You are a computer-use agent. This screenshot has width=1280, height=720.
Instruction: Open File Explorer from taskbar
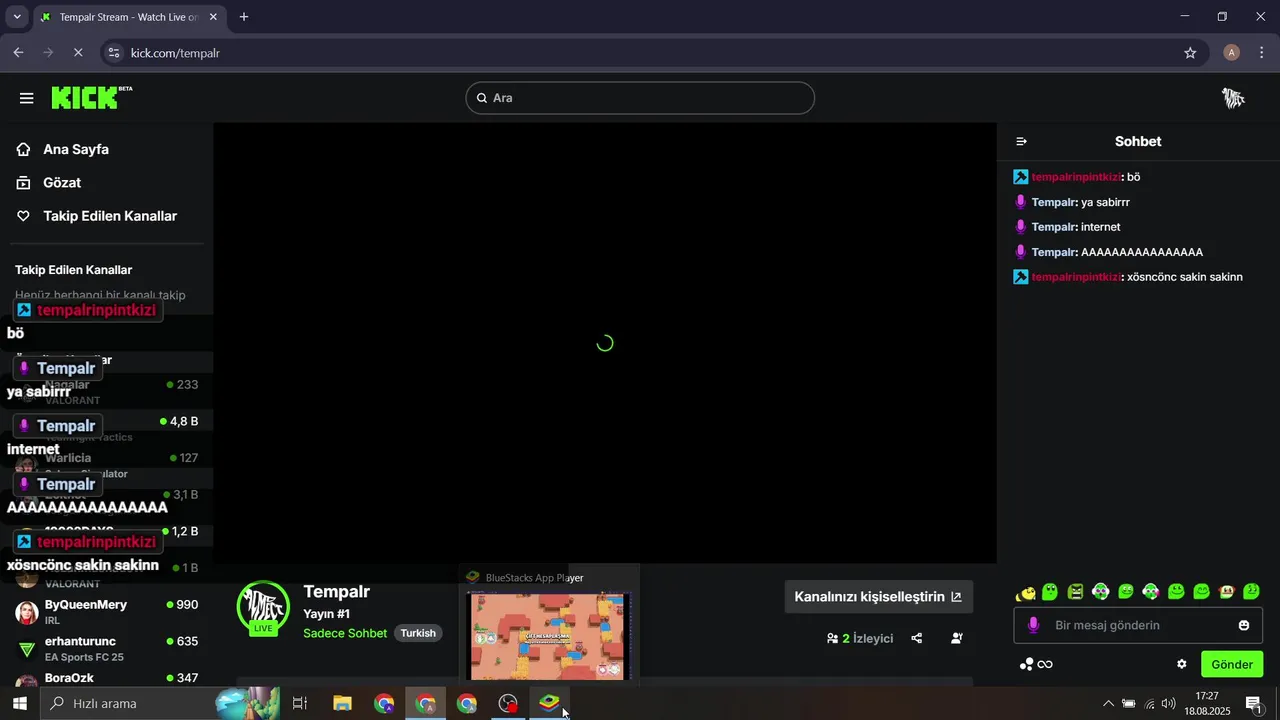(342, 704)
